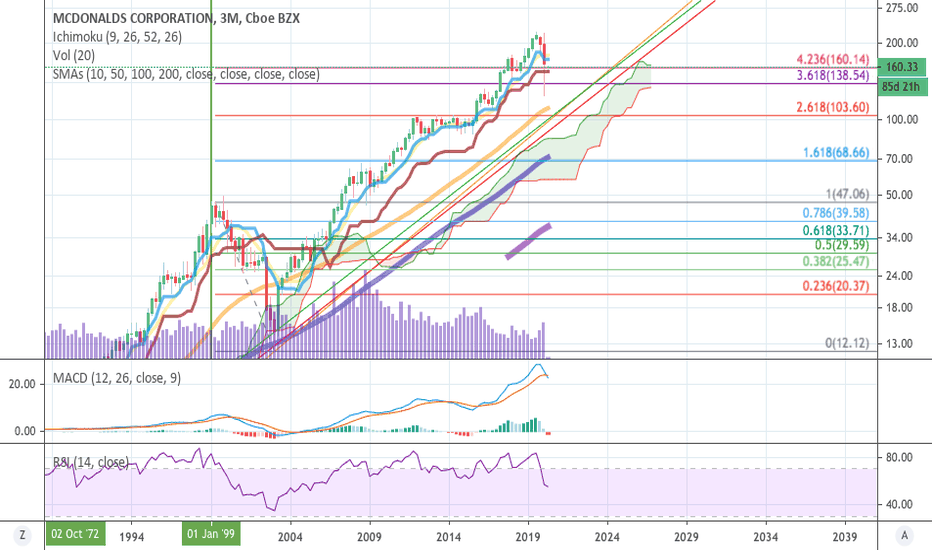Click the 20.00 MACD axis label

point(23,384)
